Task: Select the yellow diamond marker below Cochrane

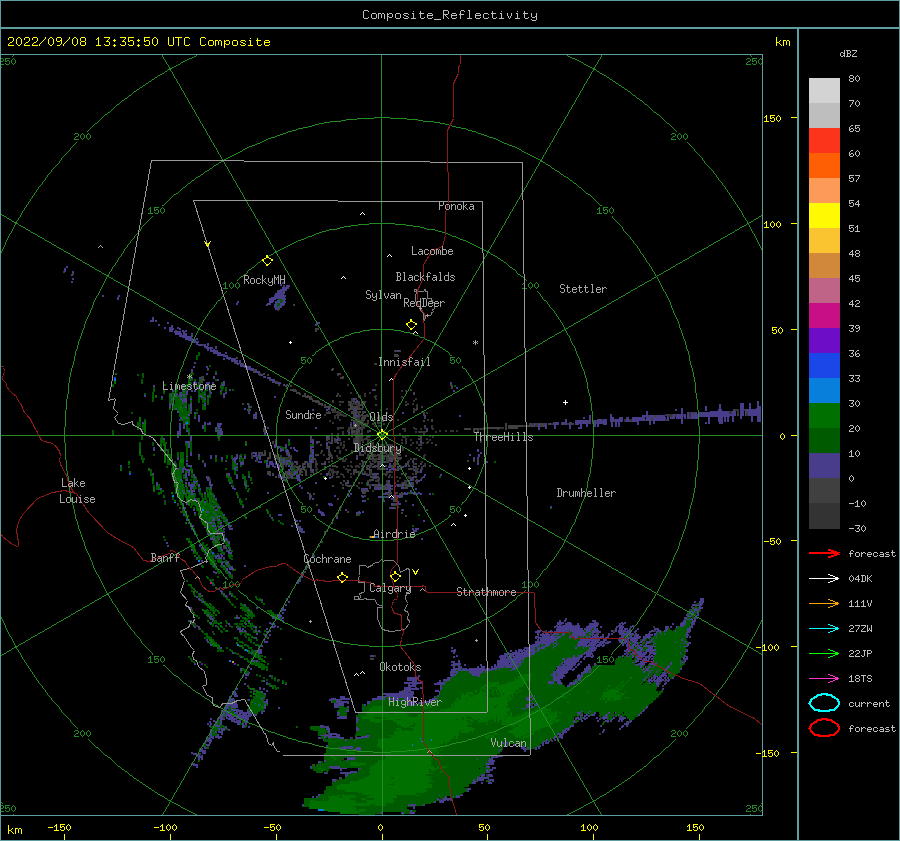Action: tap(342, 577)
